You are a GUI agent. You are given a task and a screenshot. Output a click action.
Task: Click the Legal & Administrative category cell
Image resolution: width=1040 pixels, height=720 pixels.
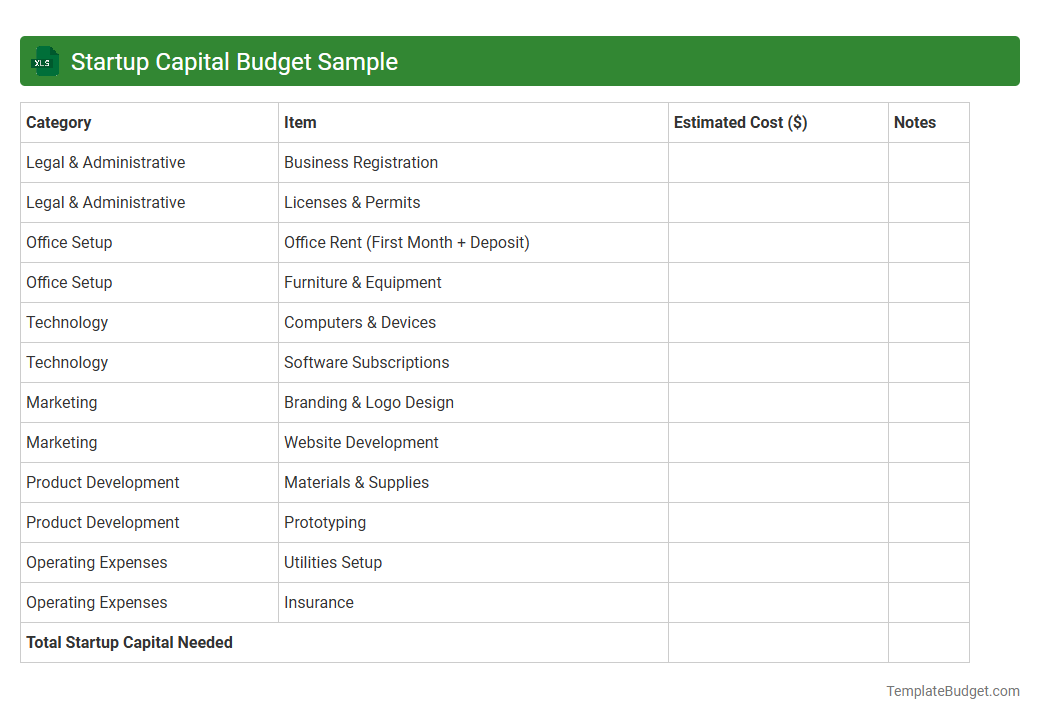[105, 162]
